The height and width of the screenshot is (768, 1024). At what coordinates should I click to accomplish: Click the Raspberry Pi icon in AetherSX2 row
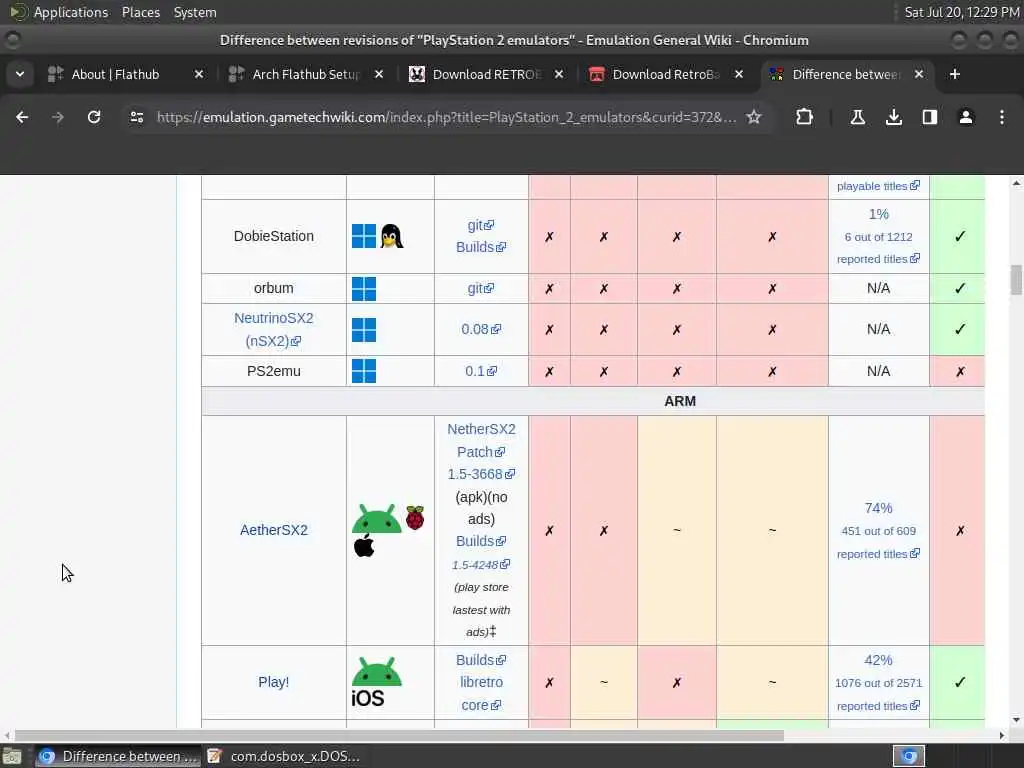point(415,517)
